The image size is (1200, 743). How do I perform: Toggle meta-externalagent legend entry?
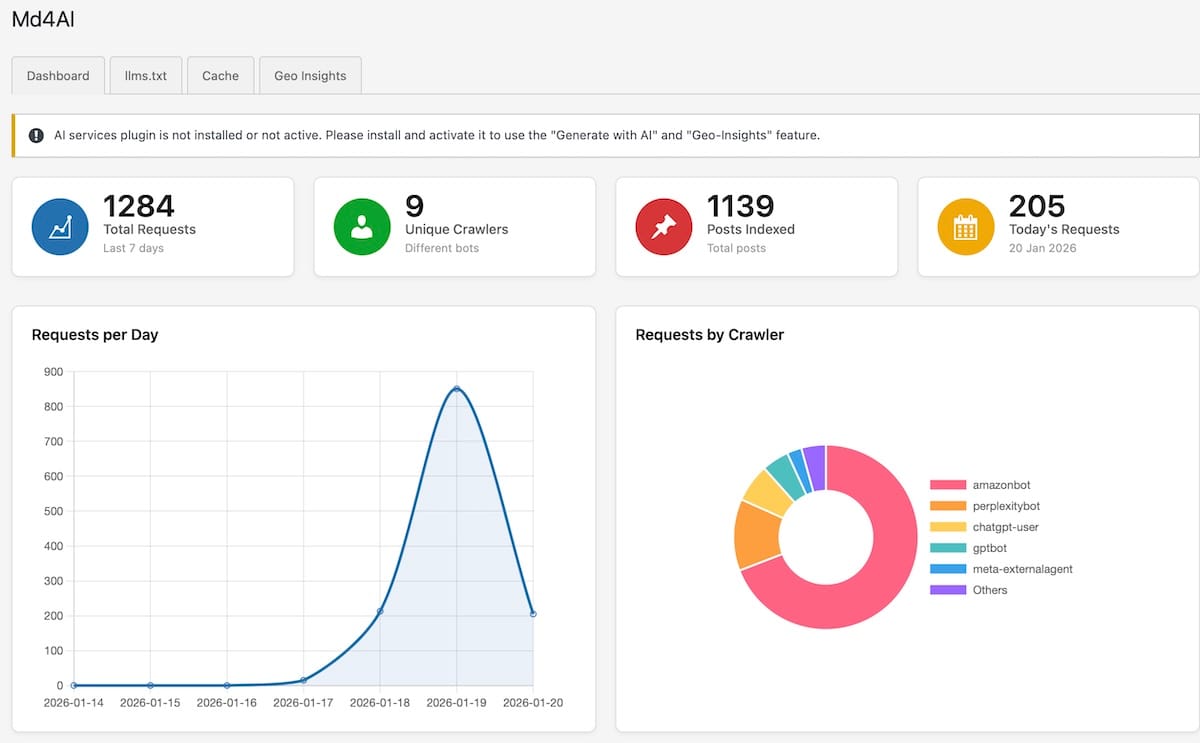point(1022,569)
